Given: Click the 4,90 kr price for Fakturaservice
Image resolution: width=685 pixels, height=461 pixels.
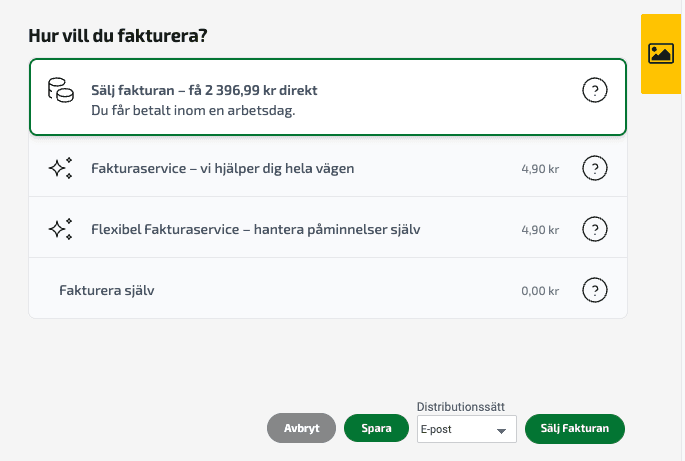Looking at the screenshot, I should coord(539,169).
